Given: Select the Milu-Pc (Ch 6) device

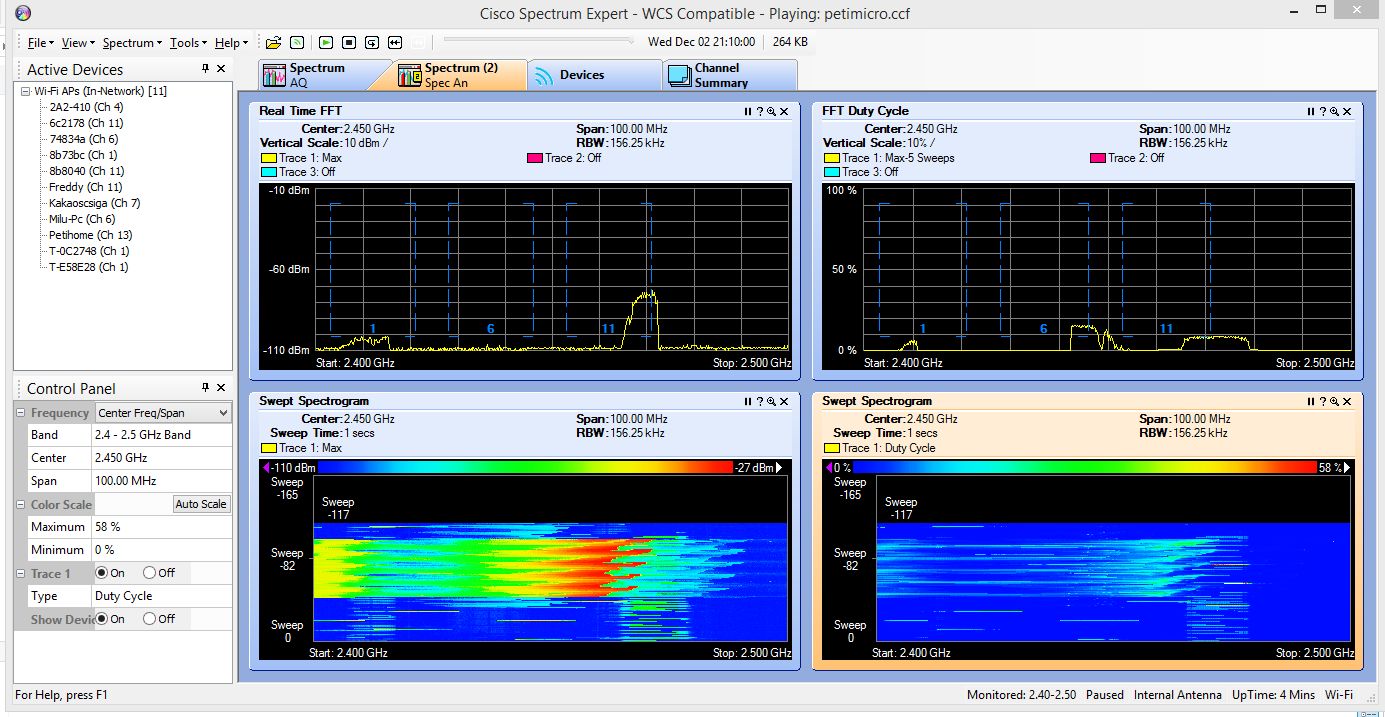Looking at the screenshot, I should coord(82,219).
